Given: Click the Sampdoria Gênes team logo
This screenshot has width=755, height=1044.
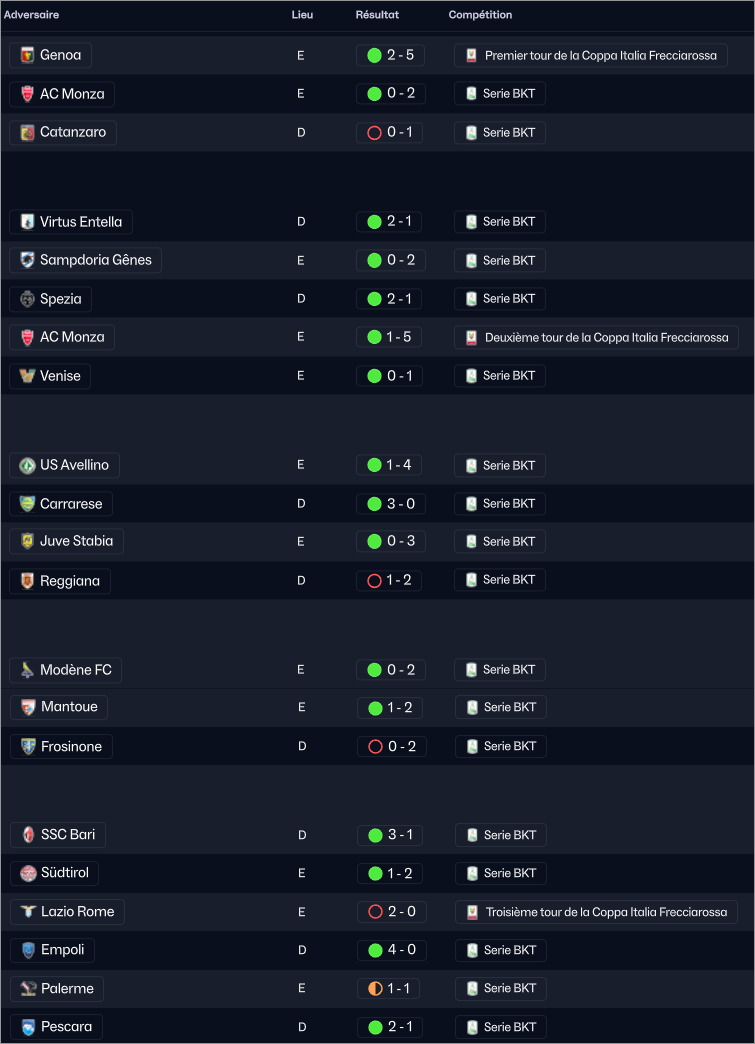Looking at the screenshot, I should [27, 260].
